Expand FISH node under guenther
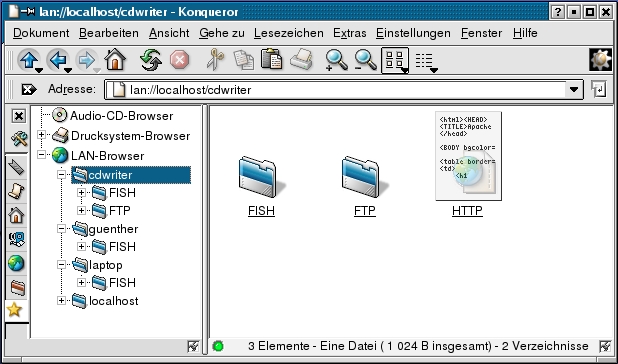 click(x=81, y=246)
